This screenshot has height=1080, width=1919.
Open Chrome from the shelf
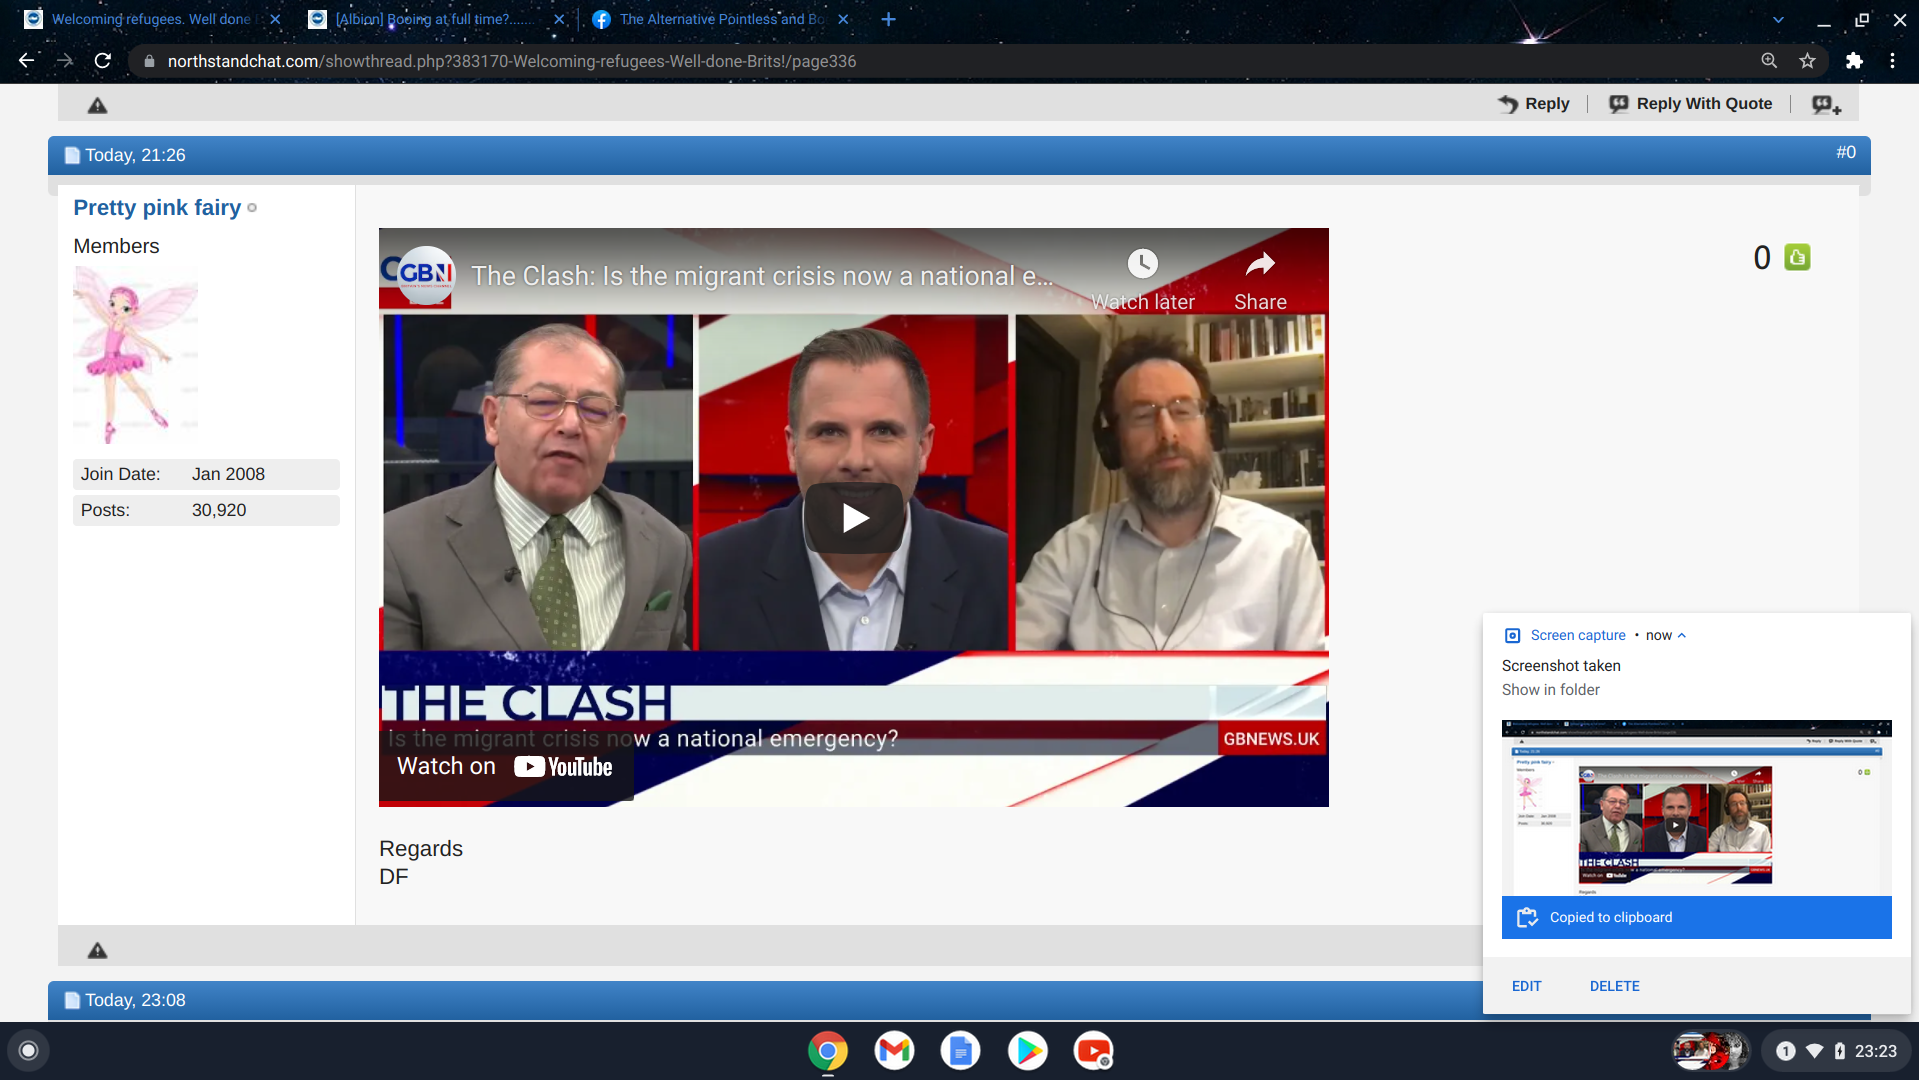827,1051
